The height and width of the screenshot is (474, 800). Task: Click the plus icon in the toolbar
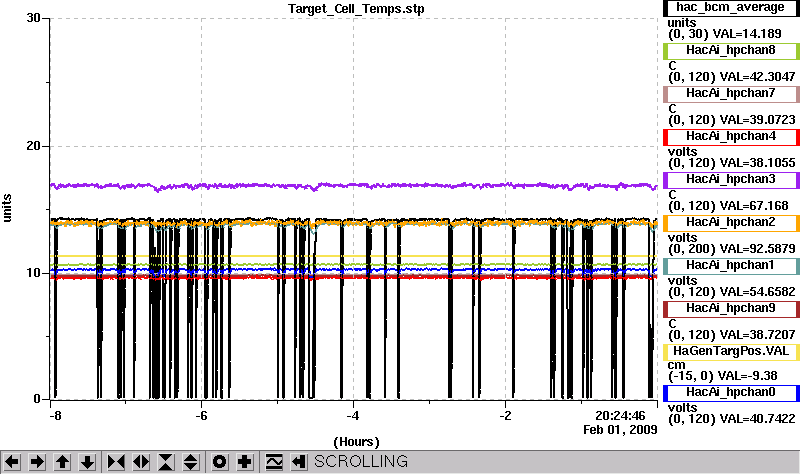coord(245,462)
